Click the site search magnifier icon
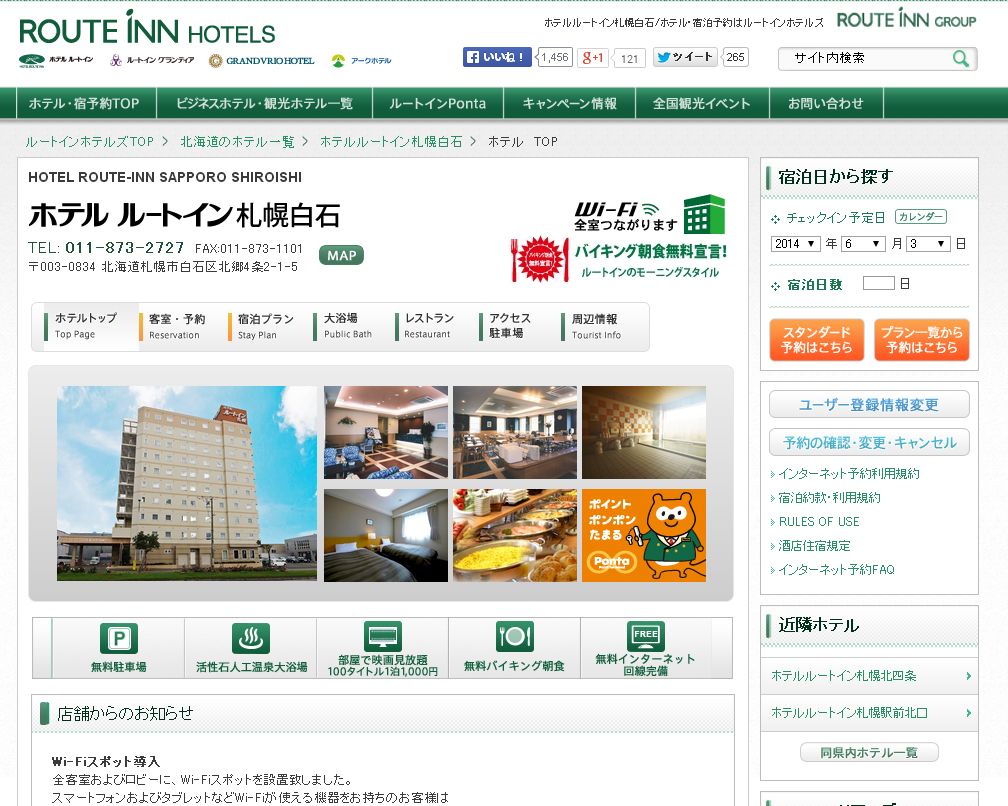 point(961,58)
